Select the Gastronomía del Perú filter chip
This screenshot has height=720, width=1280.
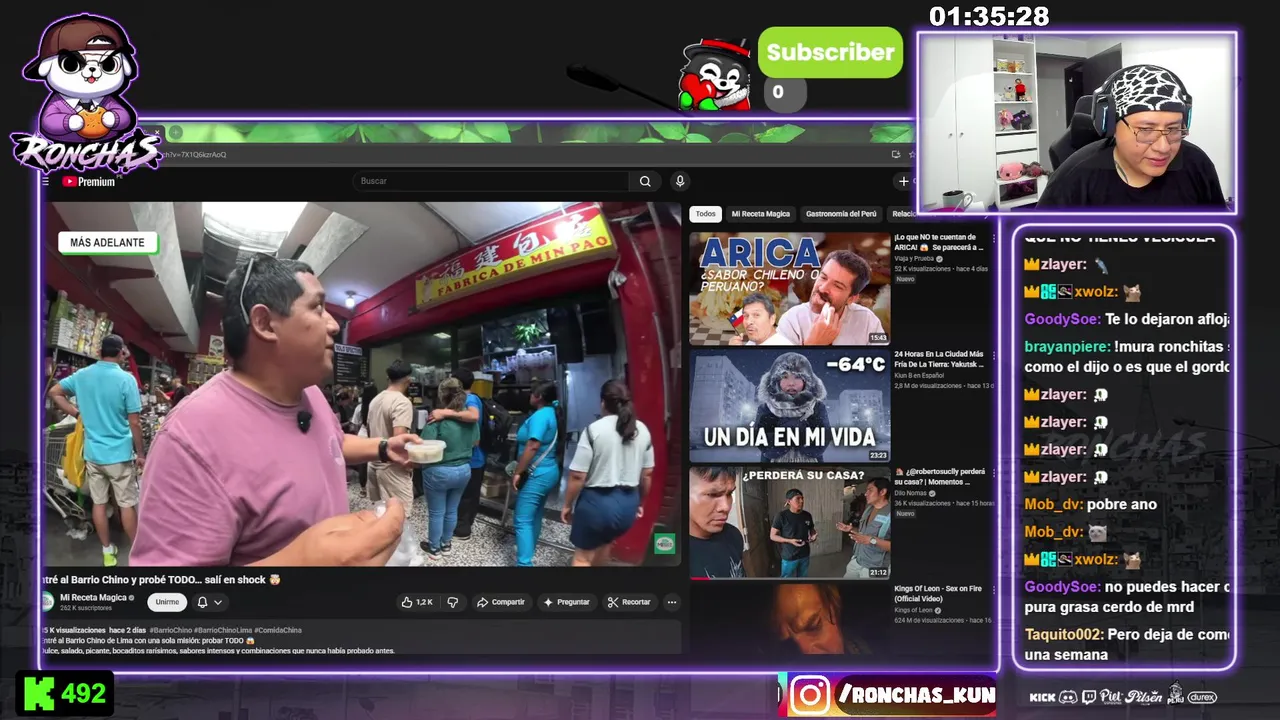pos(841,214)
